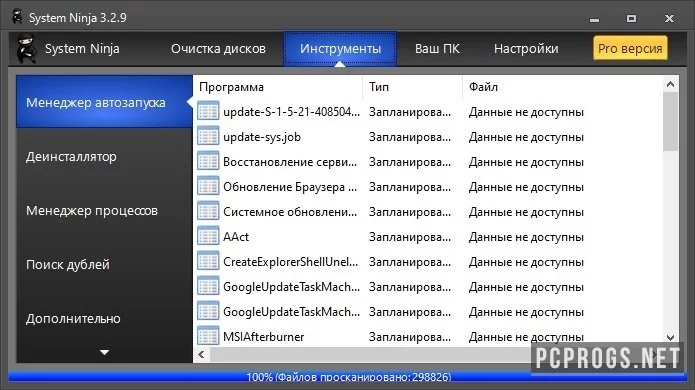Click the MSIAfterburner entry icon
The height and width of the screenshot is (390, 695).
[208, 336]
